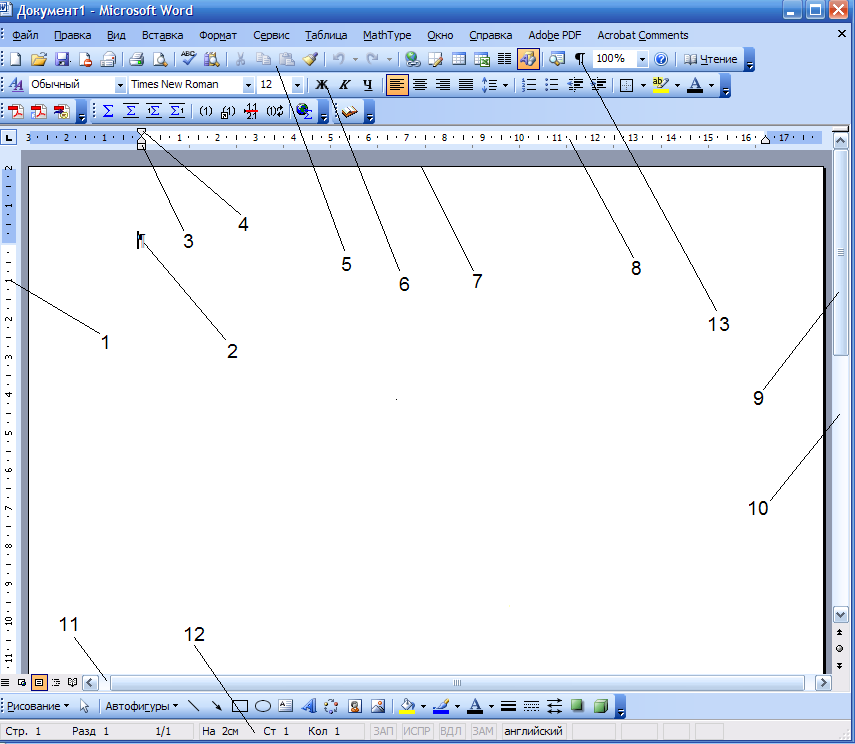Screen dimensions: 855x744
Task: Click the horizontal scrollbar right arrow
Action: pyautogui.click(x=823, y=682)
